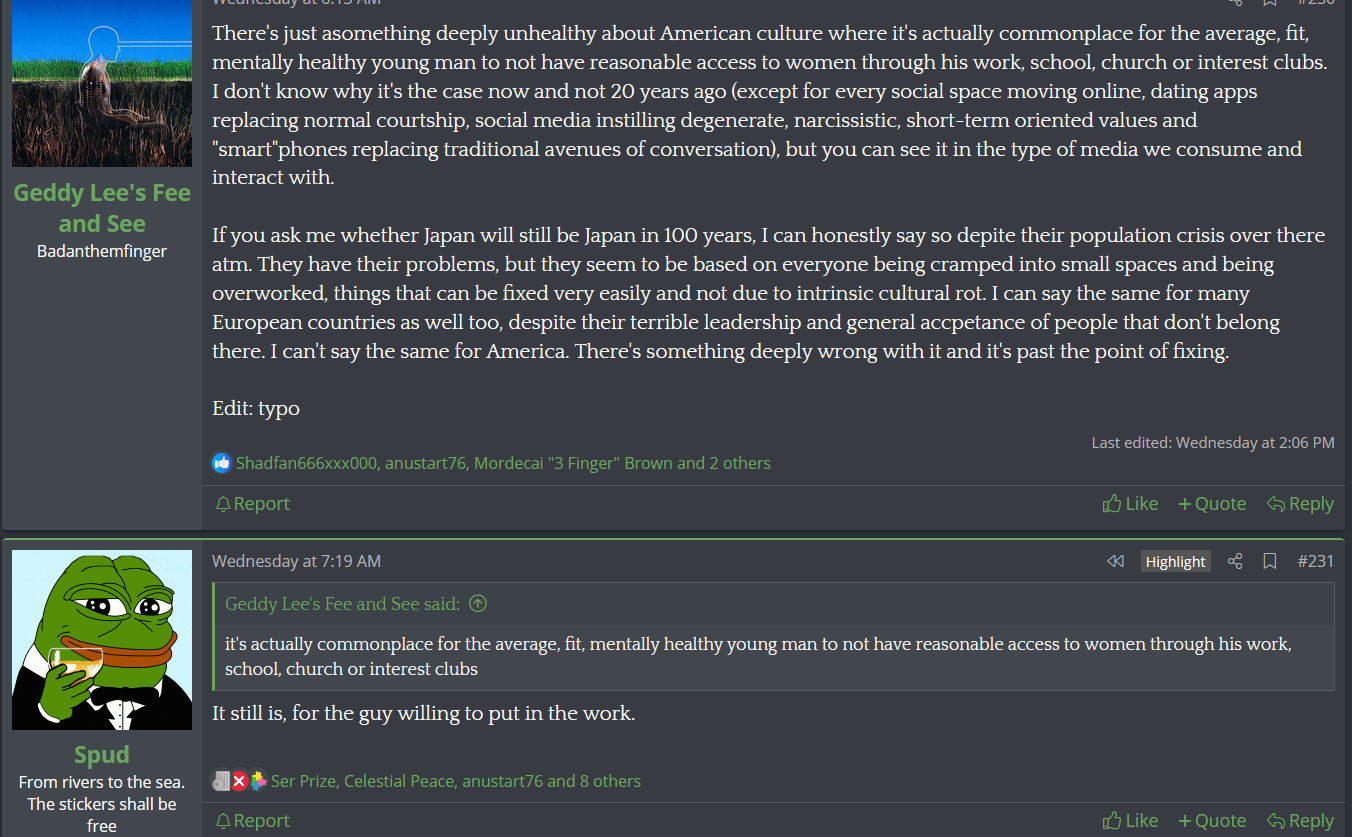The image size is (1352, 837).
Task: Reply to Spud's post
Action: [1300, 820]
